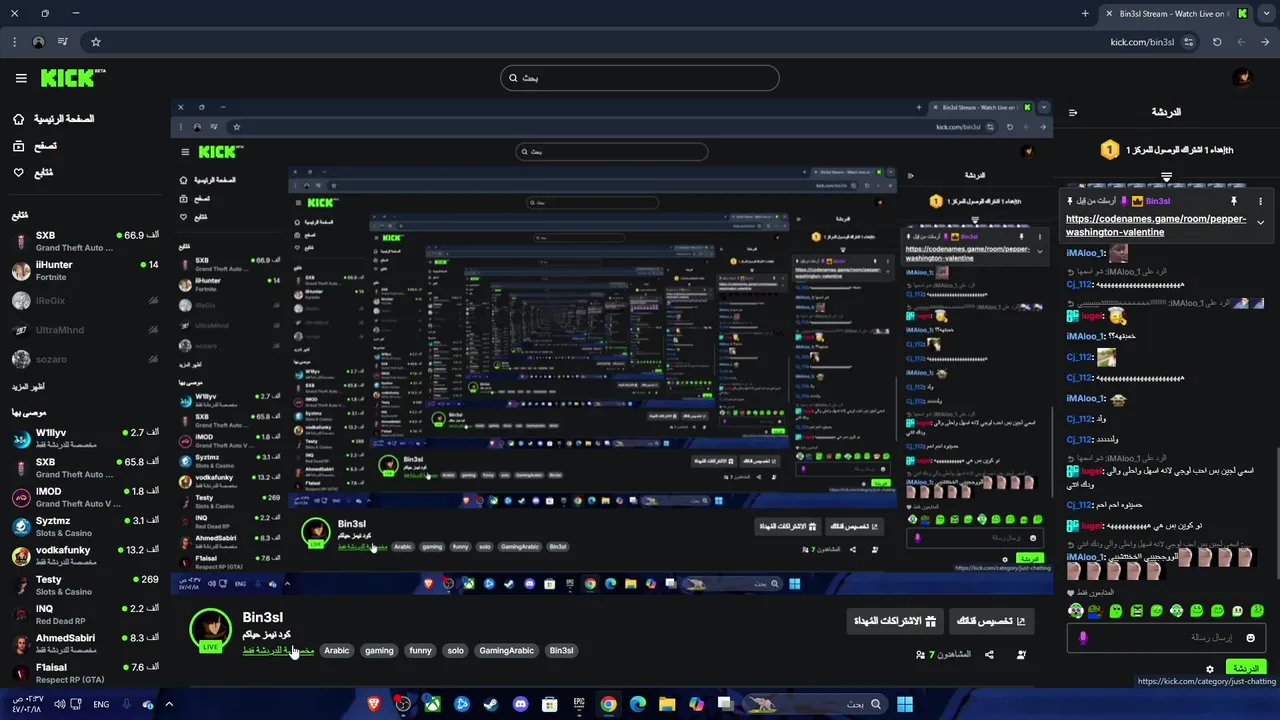Screen dimensions: 1280x720
Task: Click the تخصيص قناتك customize channel button
Action: coord(991,621)
